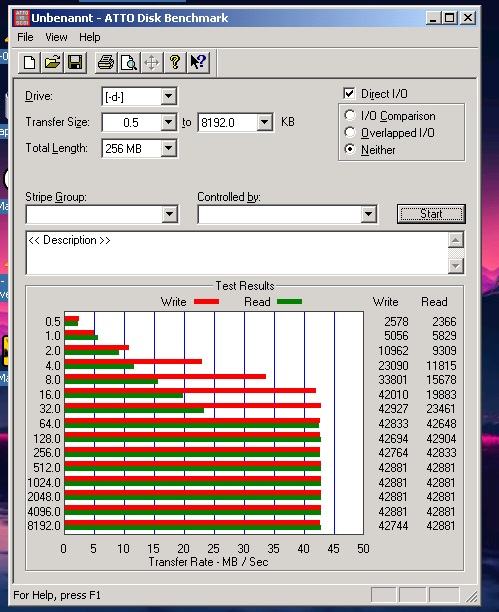Click the Description scrollbar down arrow
This screenshot has height=612, width=499.
pyautogui.click(x=456, y=266)
